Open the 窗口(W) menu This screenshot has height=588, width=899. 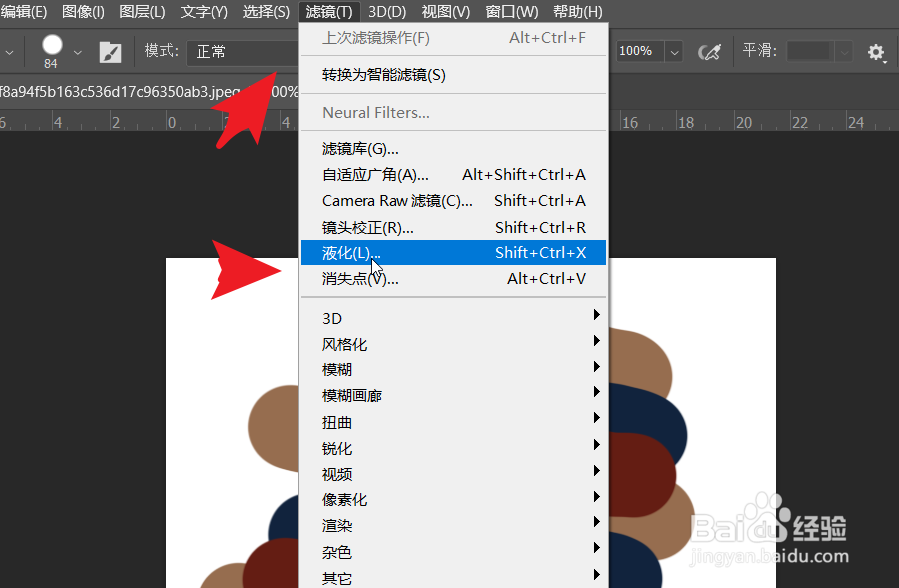click(x=511, y=11)
